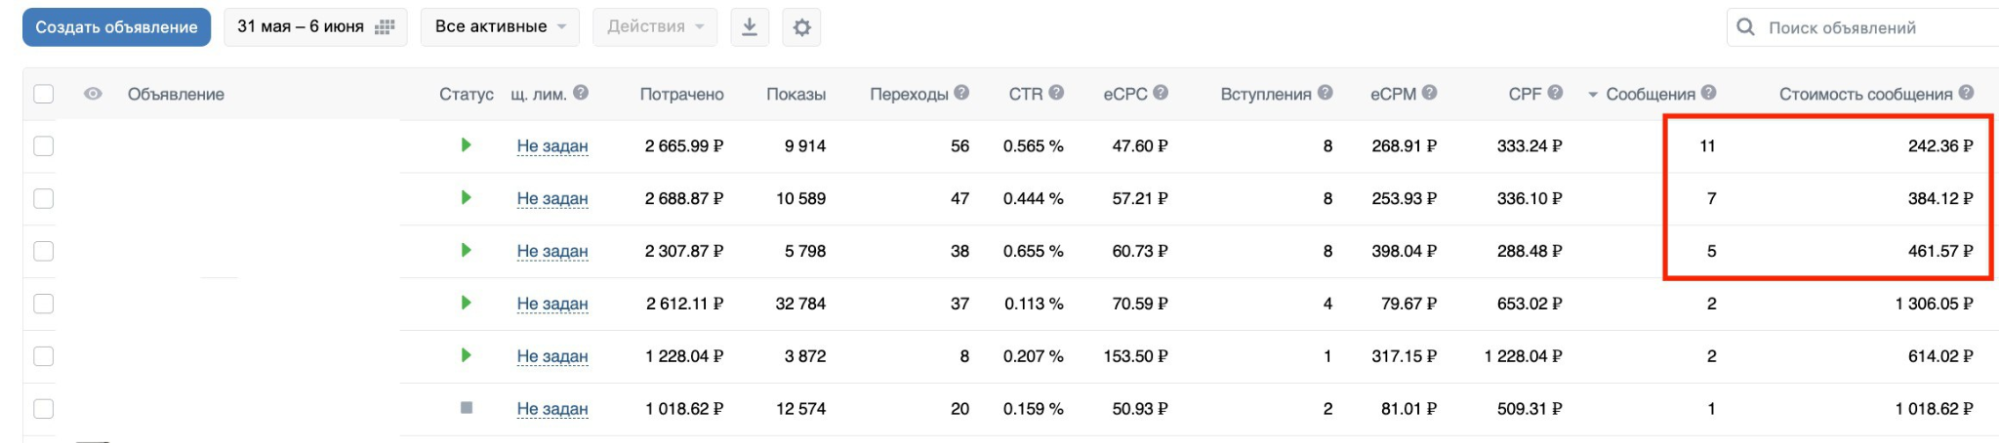The width and height of the screenshot is (1999, 444).
Task: Open the Все активные filter dropdown
Action: 500,27
